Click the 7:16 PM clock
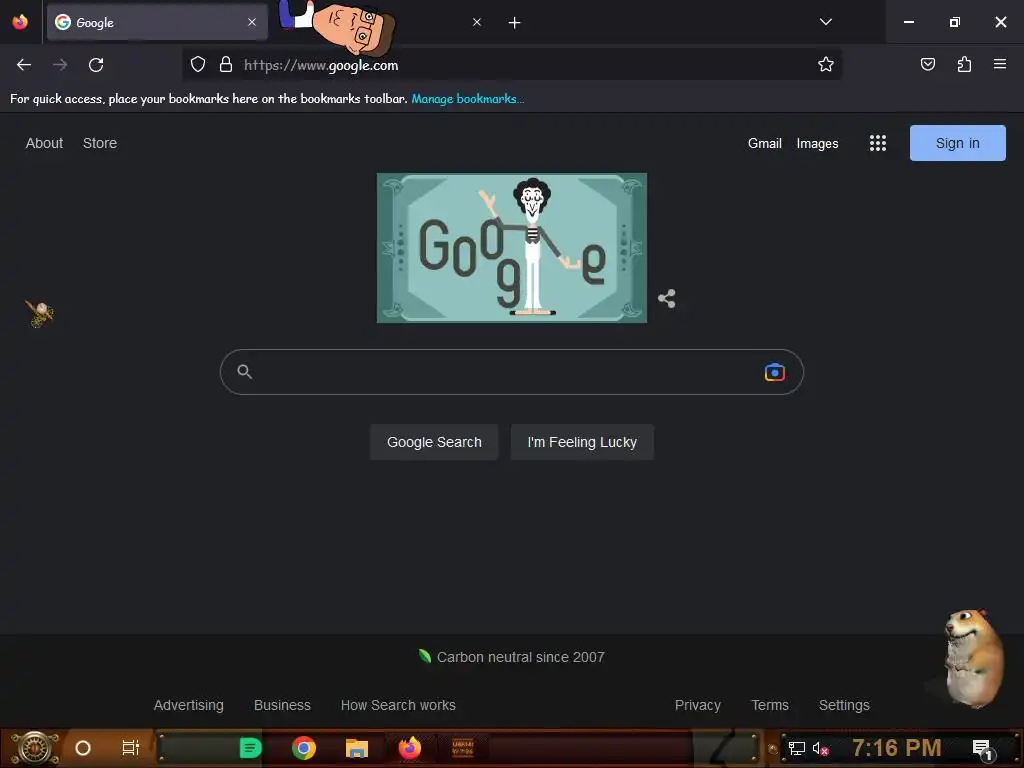 pyautogui.click(x=897, y=748)
